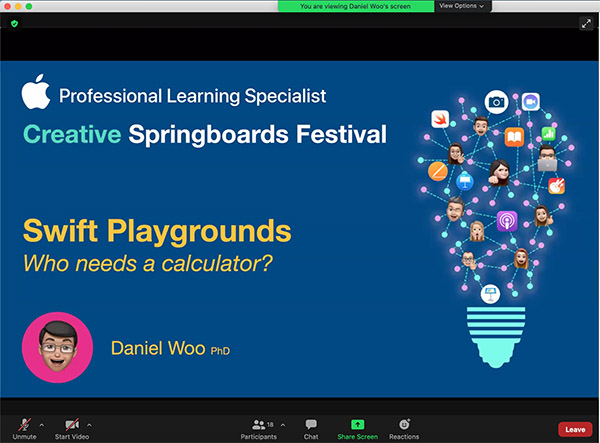Click the blue video camera icon in the slide
This screenshot has width=600, height=443.
point(531,102)
